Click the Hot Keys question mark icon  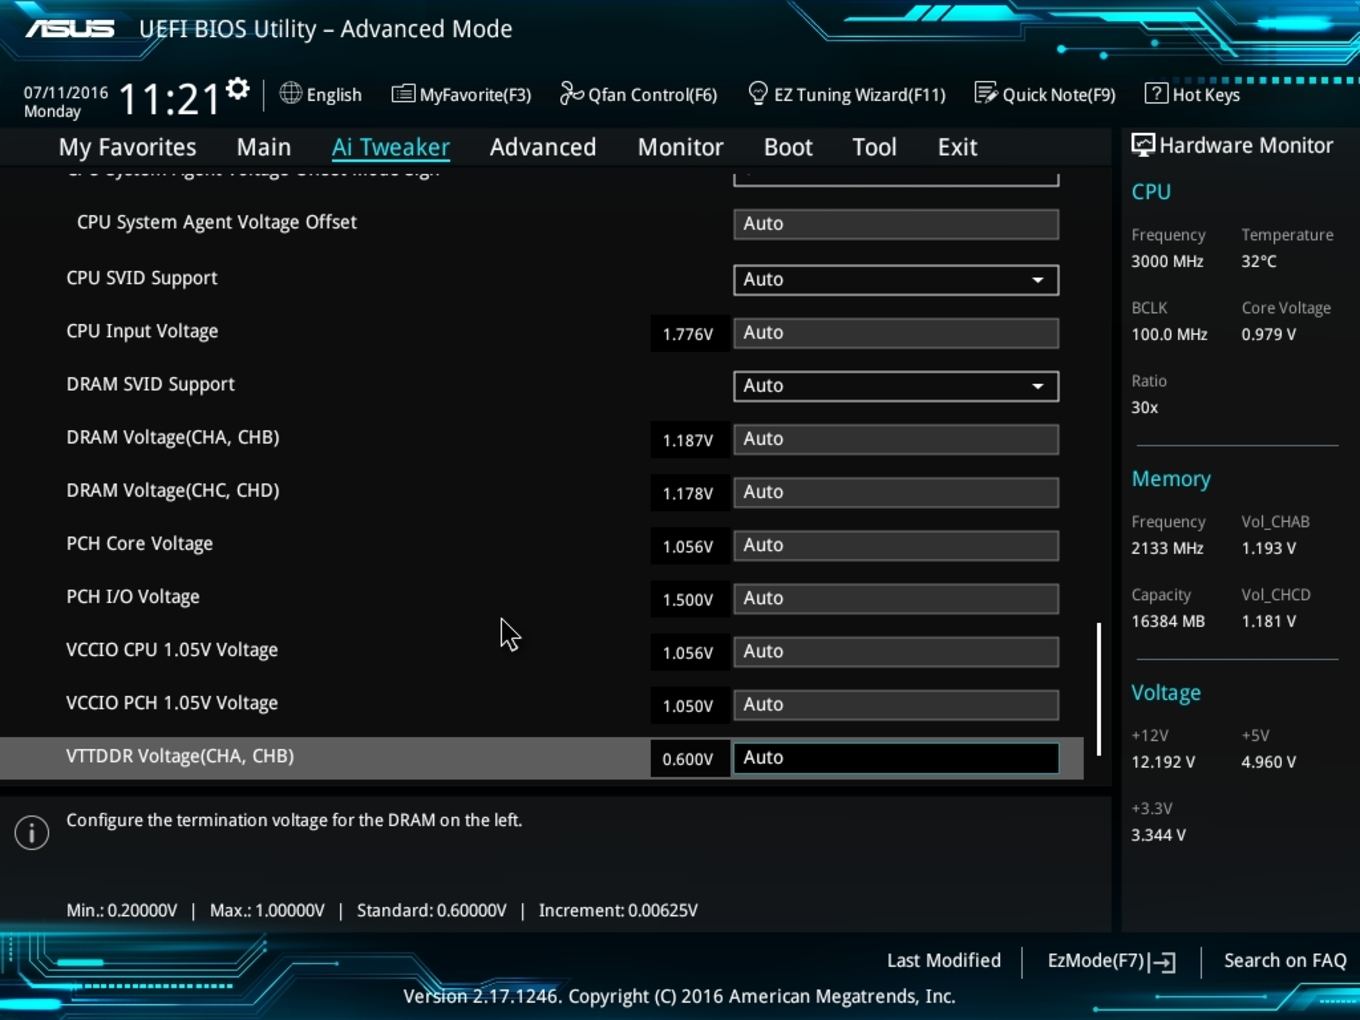[x=1156, y=93]
